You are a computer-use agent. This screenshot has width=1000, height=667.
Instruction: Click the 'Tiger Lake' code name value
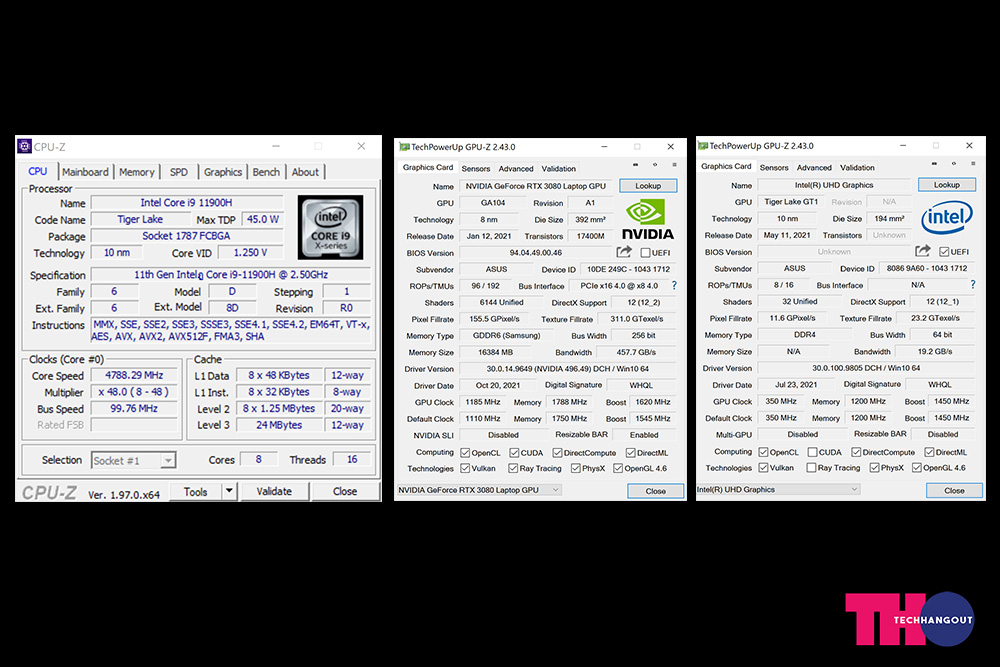[140, 219]
